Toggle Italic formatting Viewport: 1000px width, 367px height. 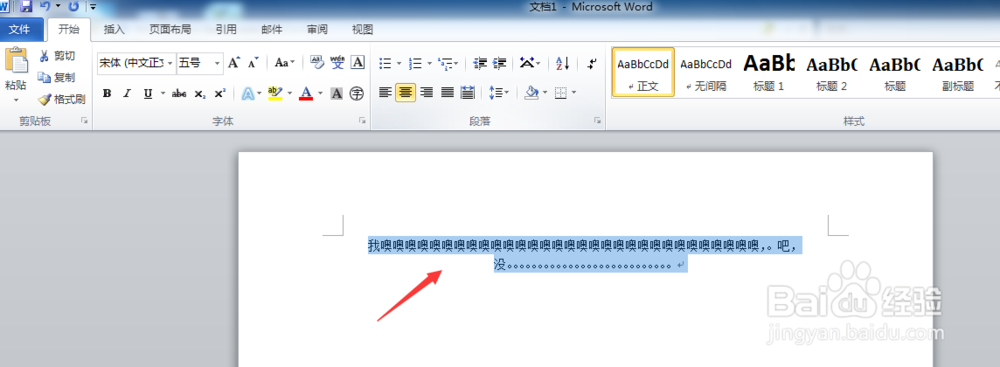coord(127,94)
